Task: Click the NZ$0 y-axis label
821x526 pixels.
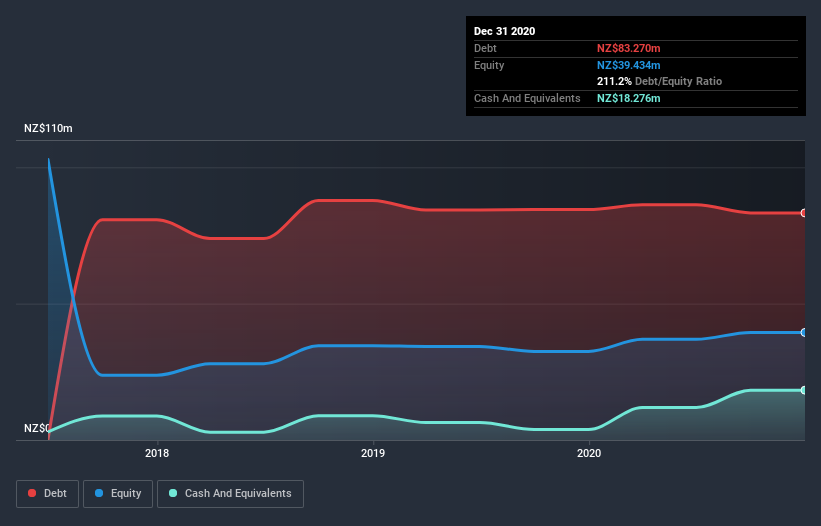Action: coord(37,428)
